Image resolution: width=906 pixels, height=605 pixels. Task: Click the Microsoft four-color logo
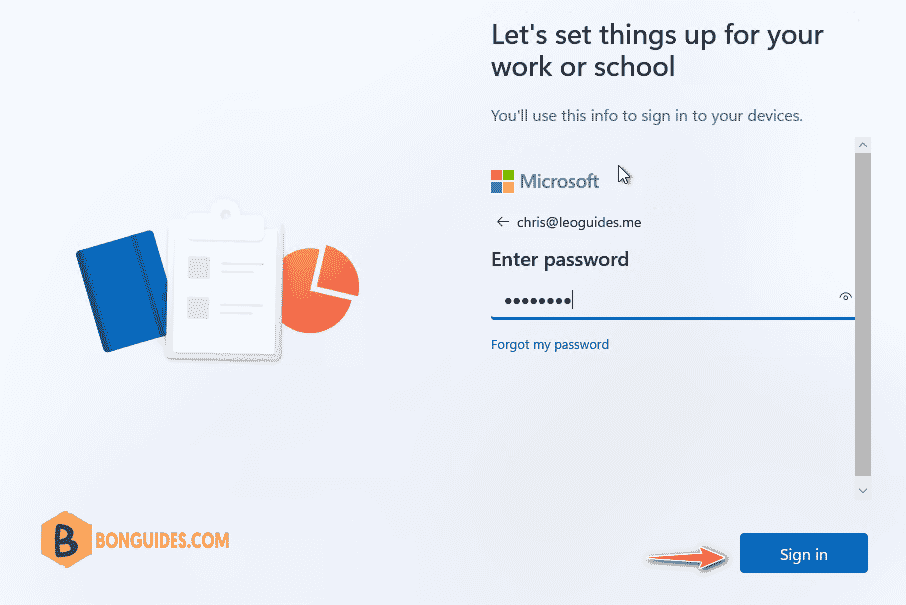coord(502,181)
